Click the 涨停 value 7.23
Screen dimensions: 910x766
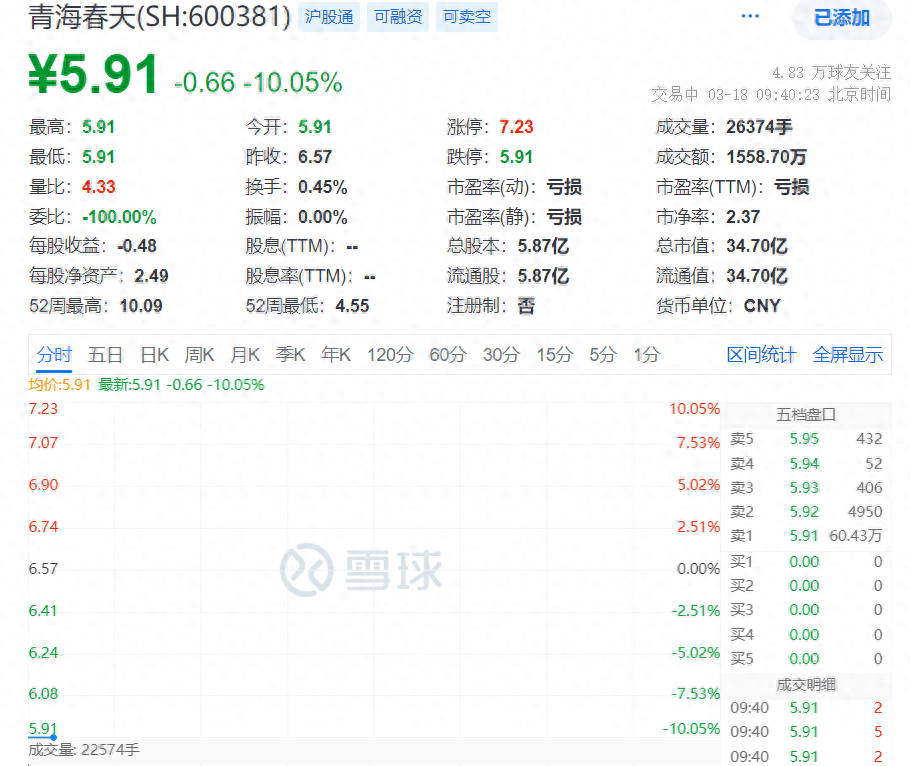tap(517, 127)
